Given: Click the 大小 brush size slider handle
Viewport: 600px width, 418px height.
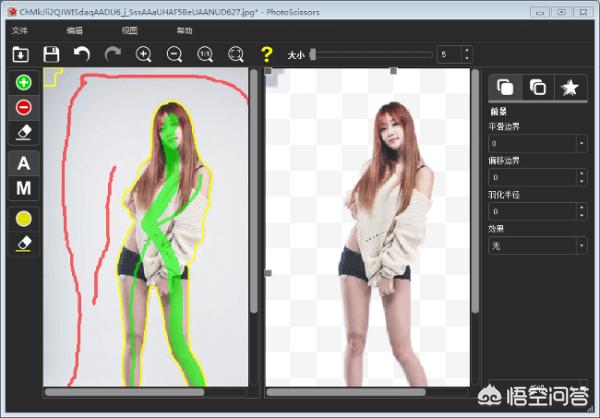Looking at the screenshot, I should point(313,54).
